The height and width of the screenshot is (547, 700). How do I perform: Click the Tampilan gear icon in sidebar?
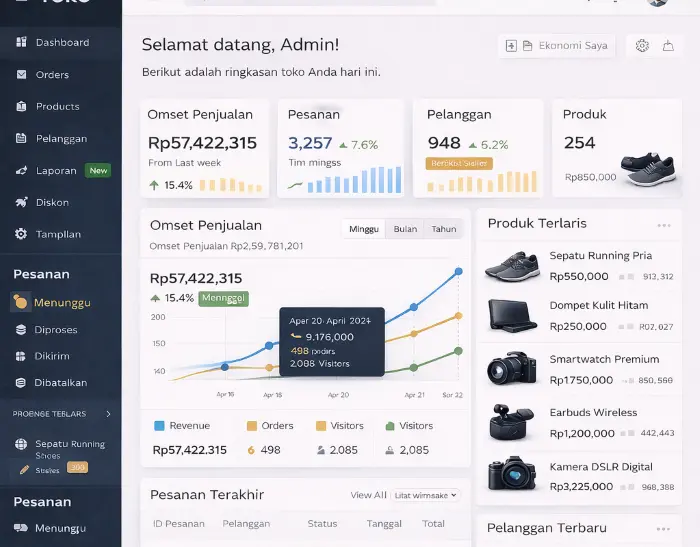[x=21, y=234]
